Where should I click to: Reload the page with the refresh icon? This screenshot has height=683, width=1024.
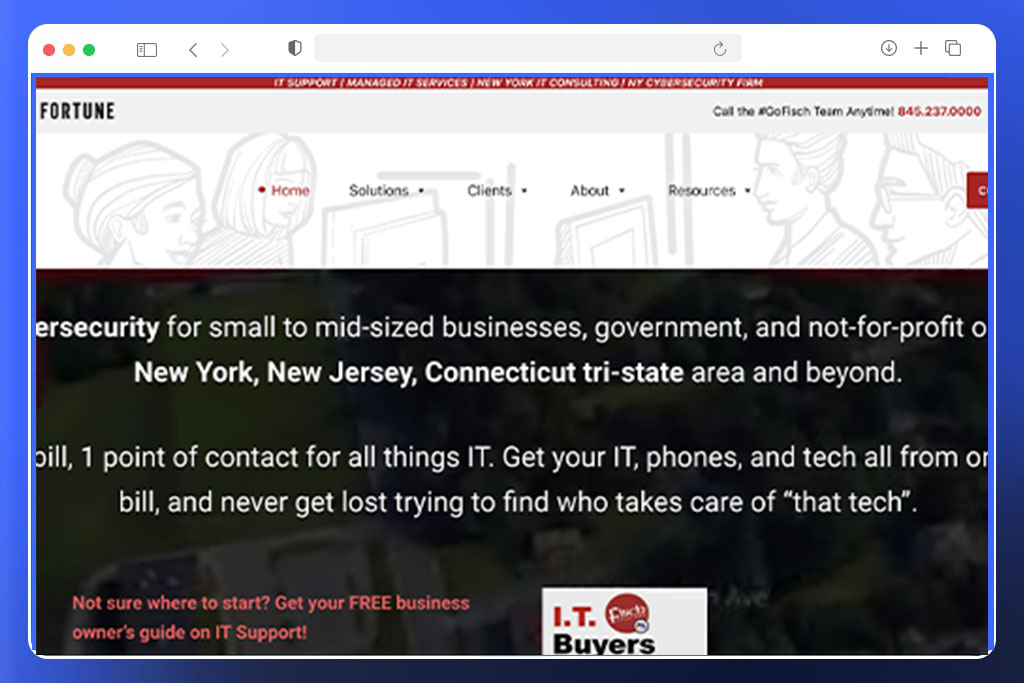pos(719,48)
